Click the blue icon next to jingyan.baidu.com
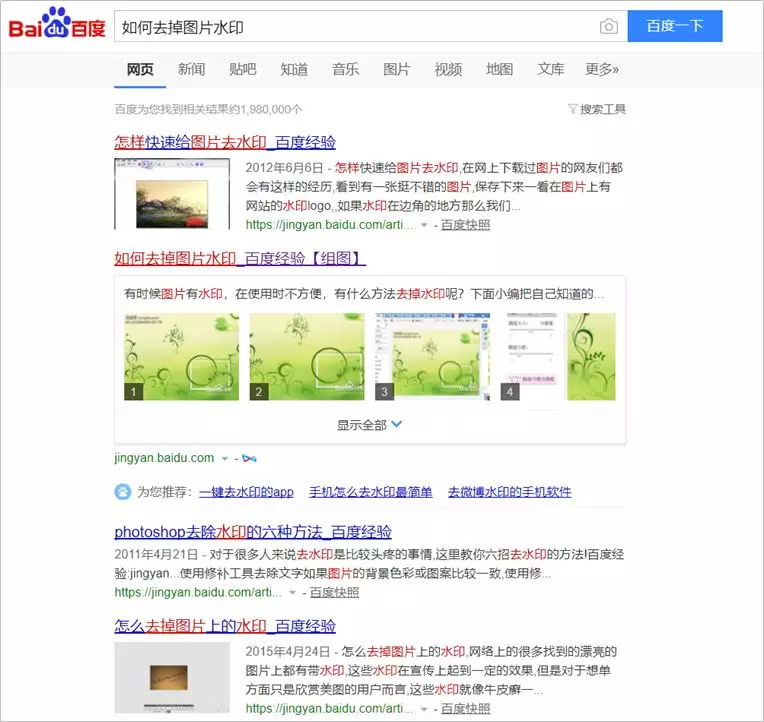This screenshot has height=722, width=764. 249,458
